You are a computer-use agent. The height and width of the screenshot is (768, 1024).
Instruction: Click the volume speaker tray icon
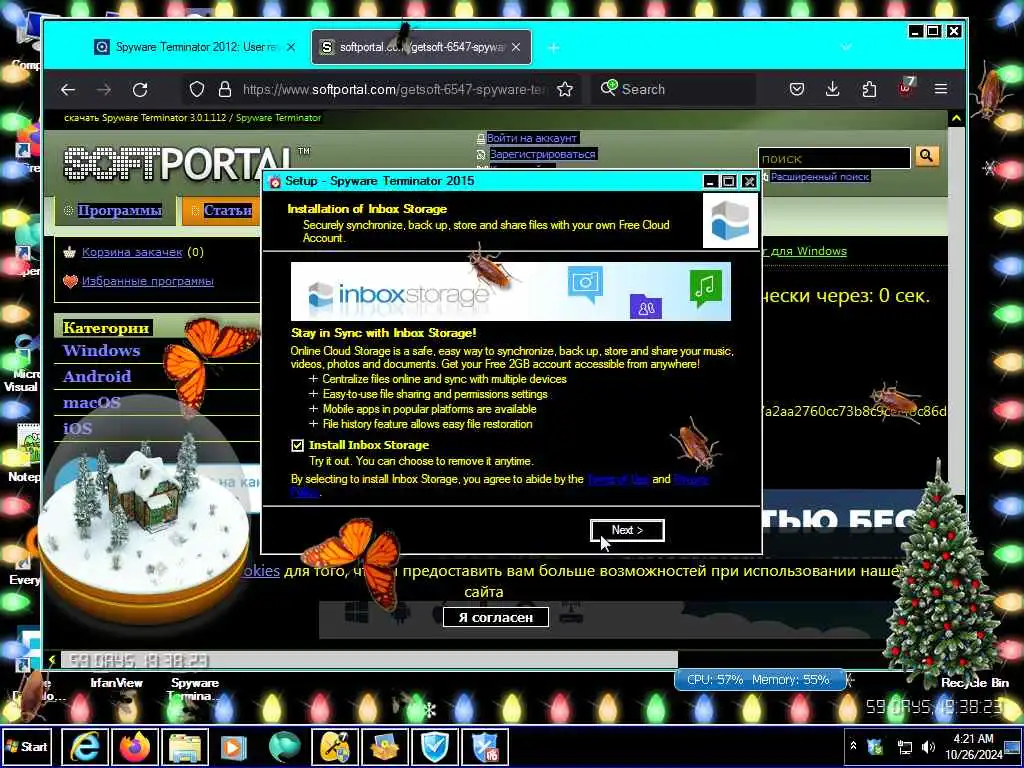point(928,746)
